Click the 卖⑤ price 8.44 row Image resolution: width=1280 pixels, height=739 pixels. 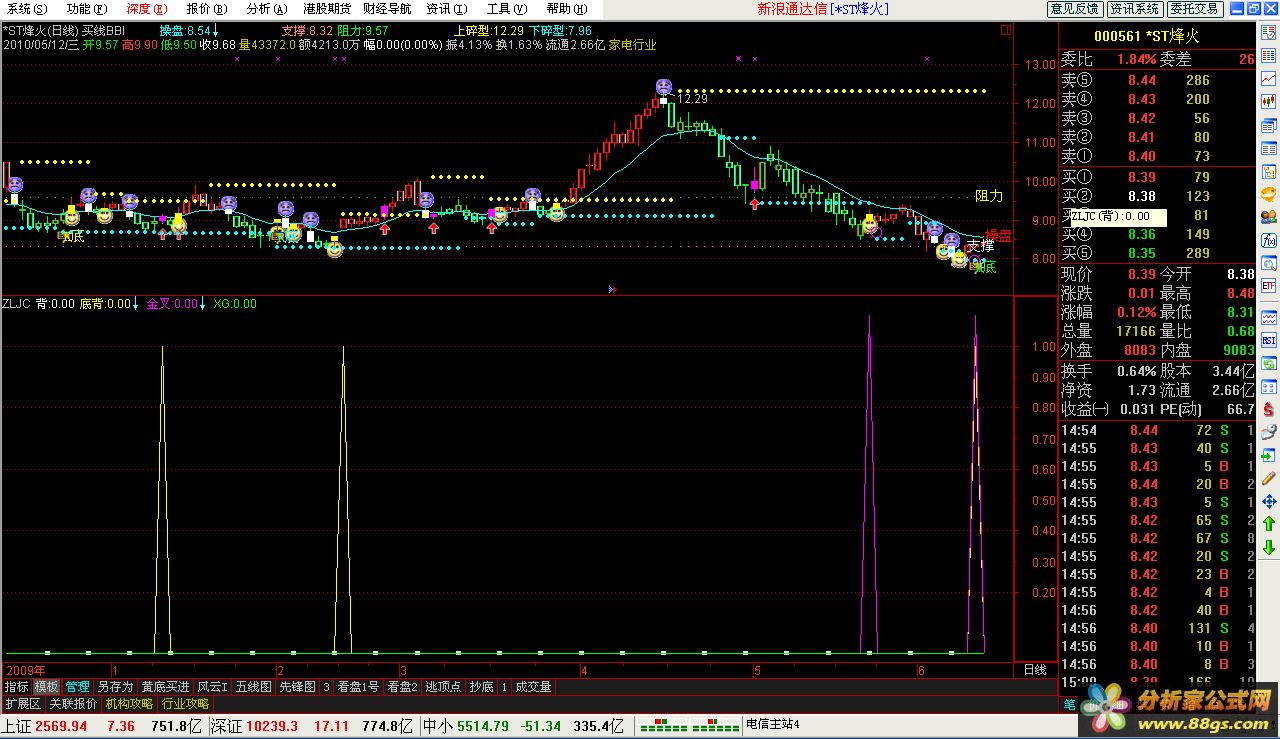1157,80
